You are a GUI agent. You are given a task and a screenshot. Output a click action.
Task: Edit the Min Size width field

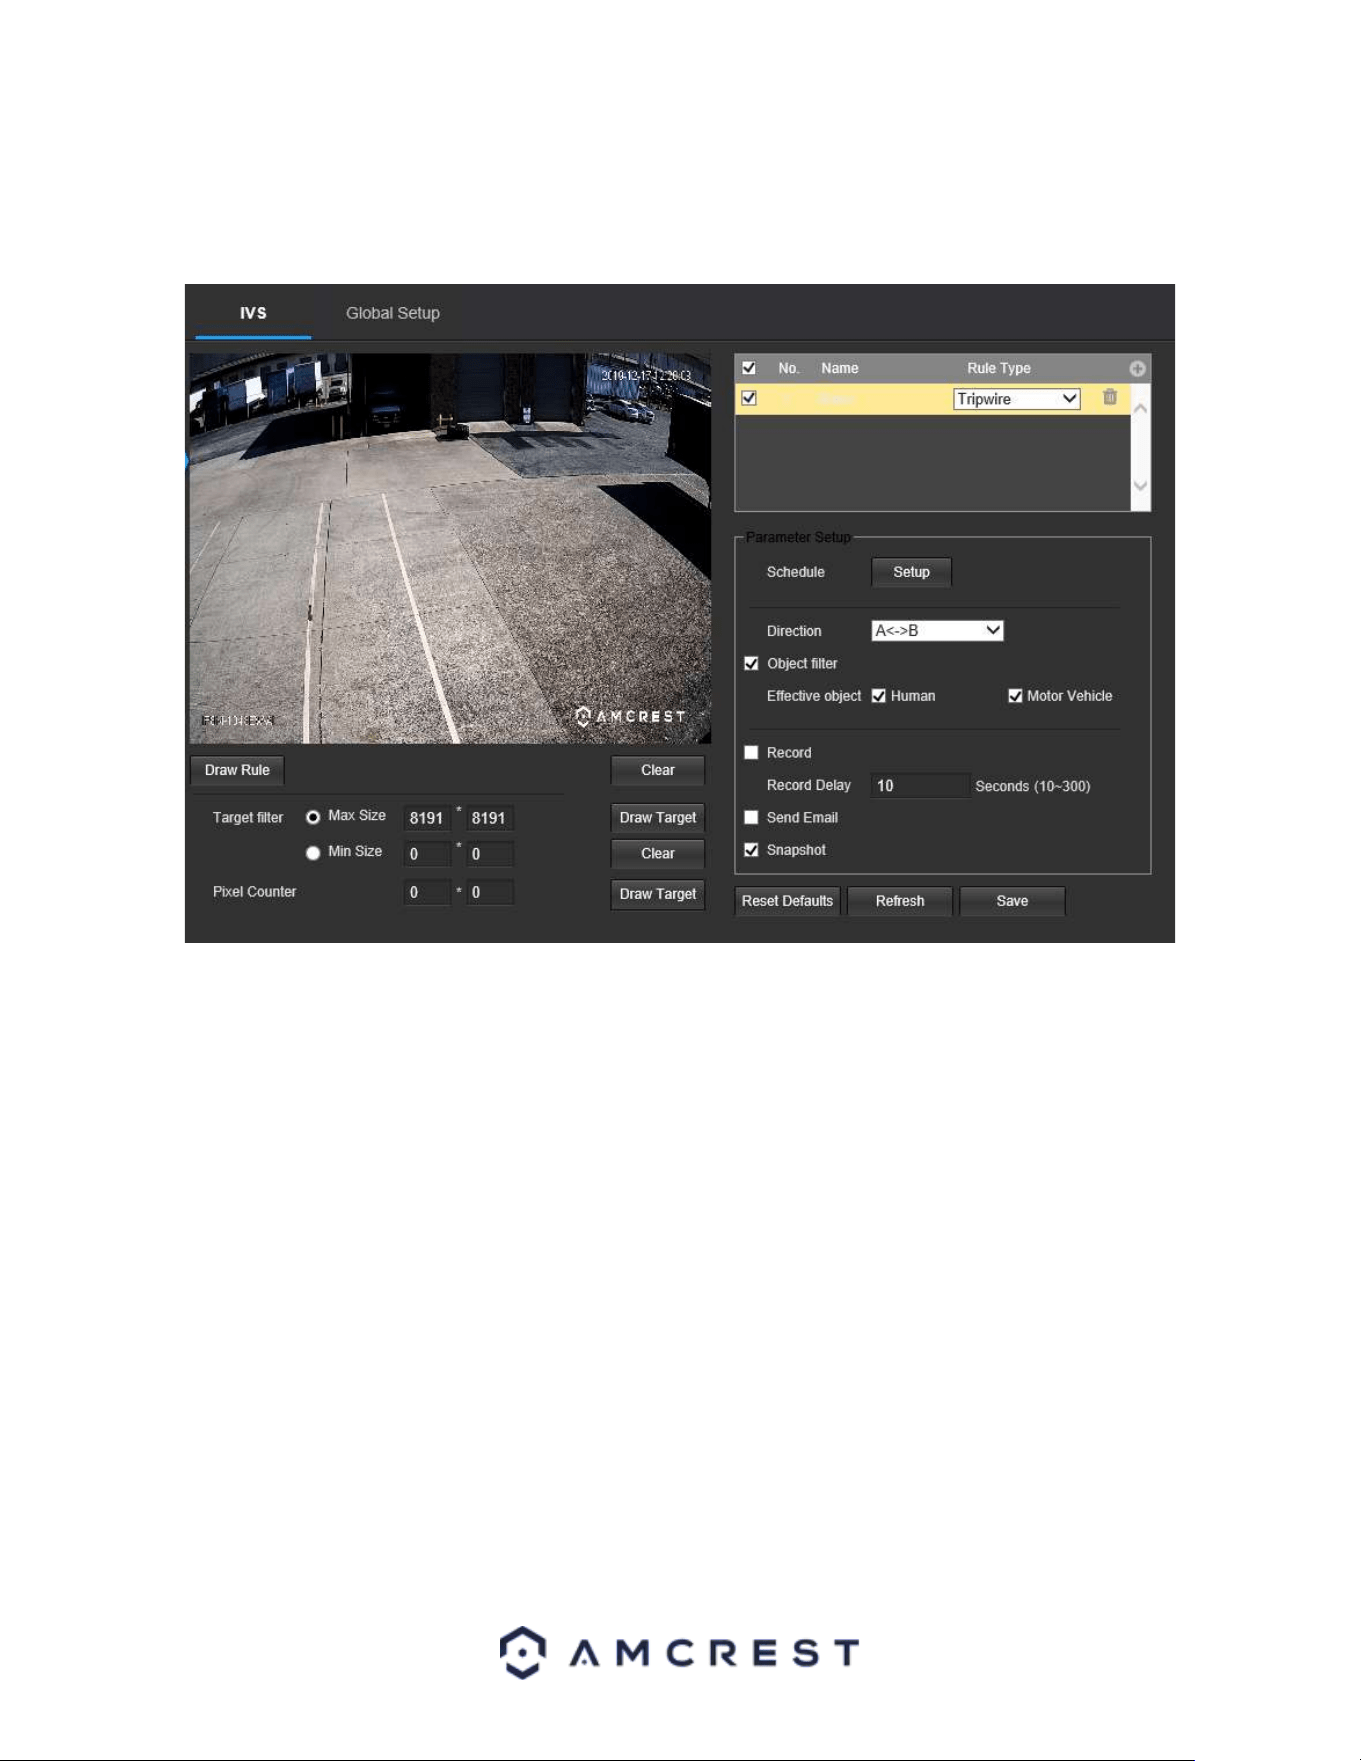[x=427, y=854]
